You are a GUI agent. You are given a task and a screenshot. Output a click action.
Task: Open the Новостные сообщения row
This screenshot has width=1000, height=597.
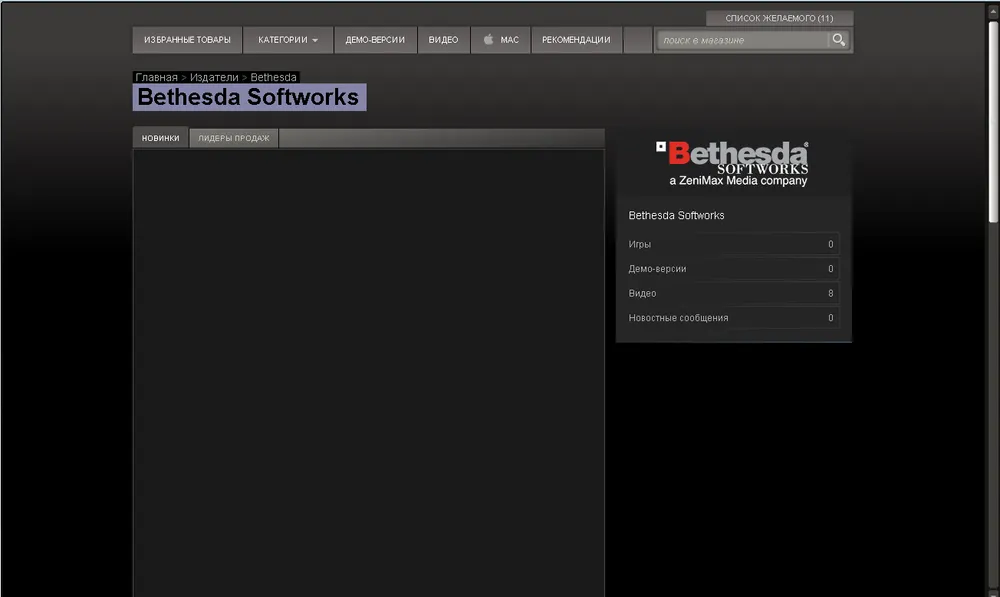coord(731,318)
